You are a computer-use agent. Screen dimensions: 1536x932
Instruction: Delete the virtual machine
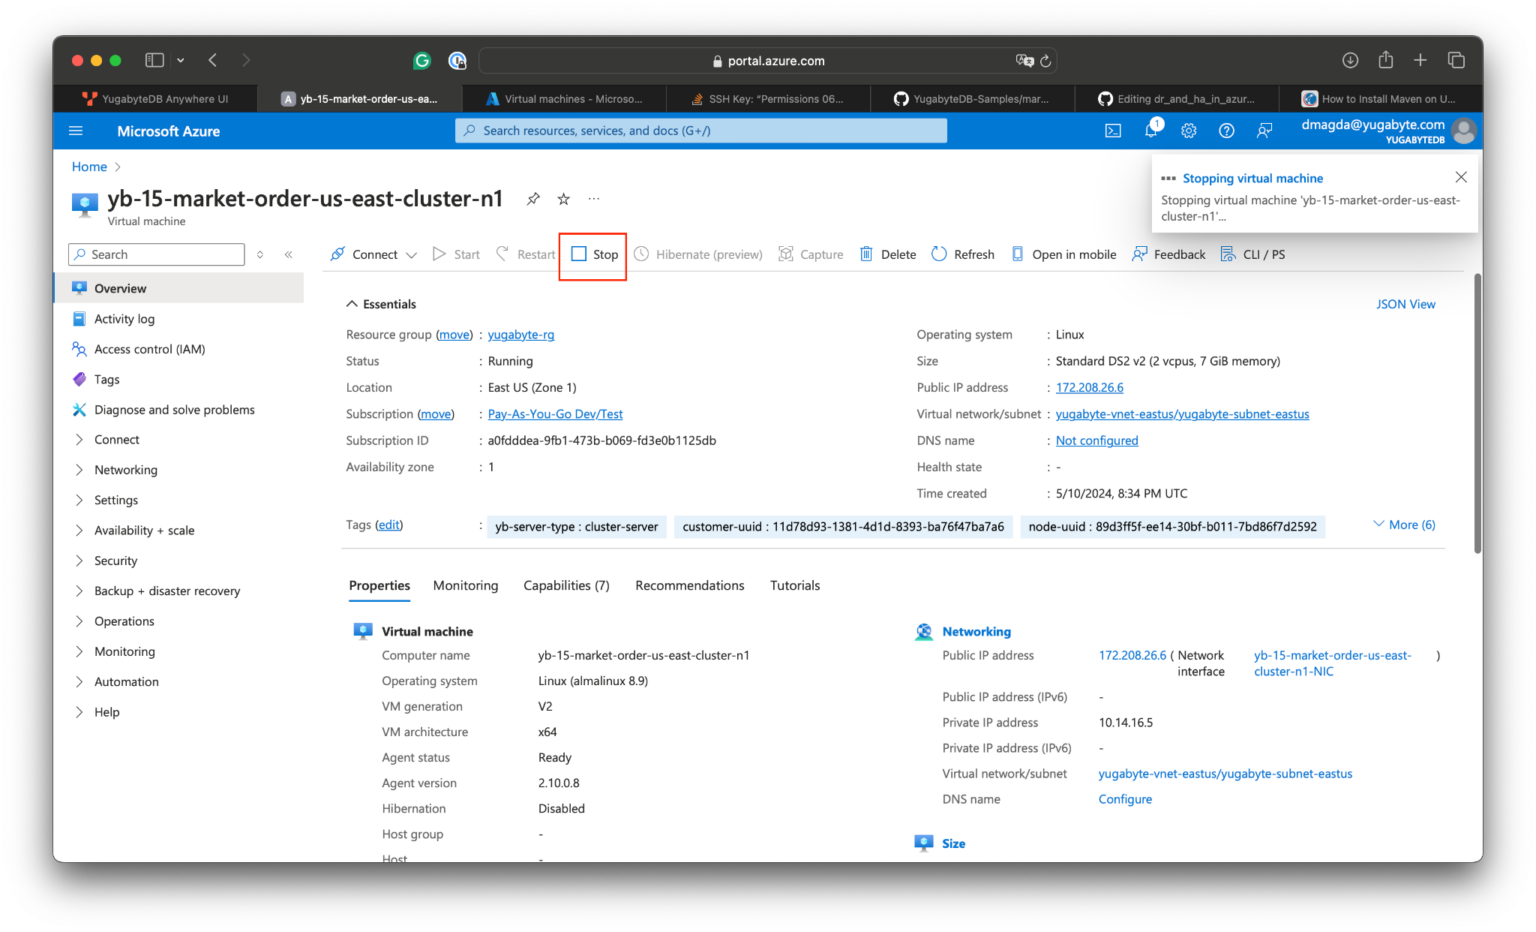click(886, 254)
